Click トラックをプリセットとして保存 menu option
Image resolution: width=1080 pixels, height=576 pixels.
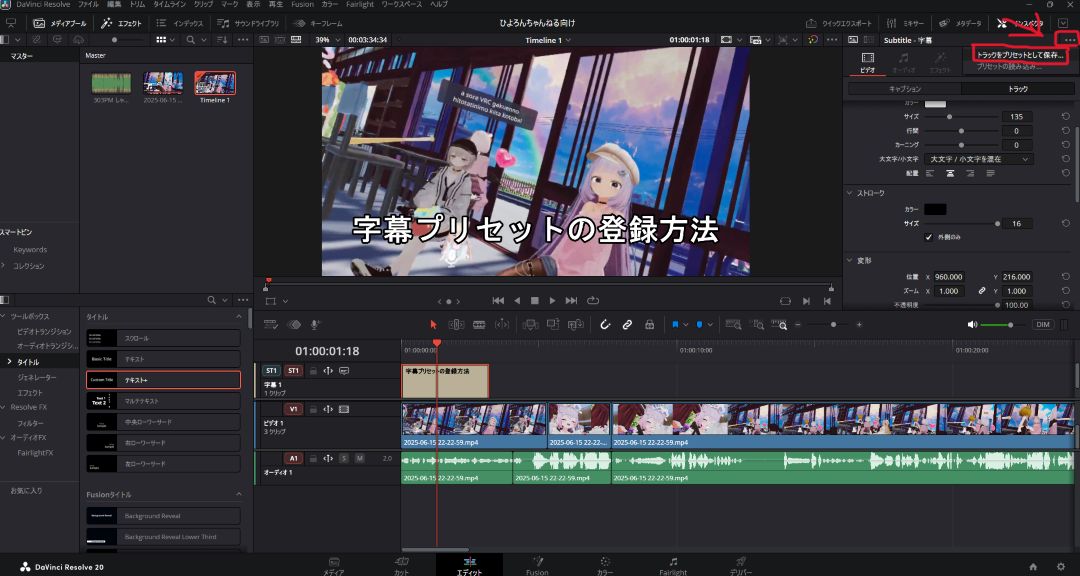(x=1019, y=55)
